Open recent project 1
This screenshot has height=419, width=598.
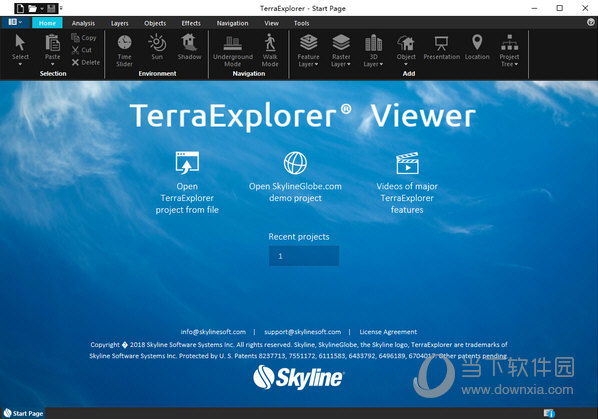(304, 256)
